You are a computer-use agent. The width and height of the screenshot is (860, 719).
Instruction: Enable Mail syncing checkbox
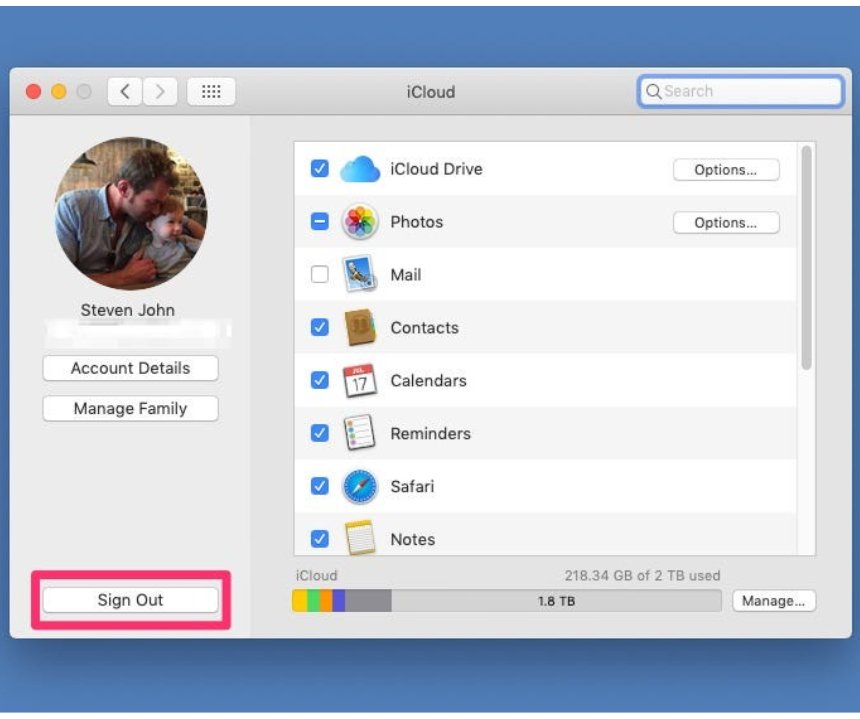coord(317,275)
